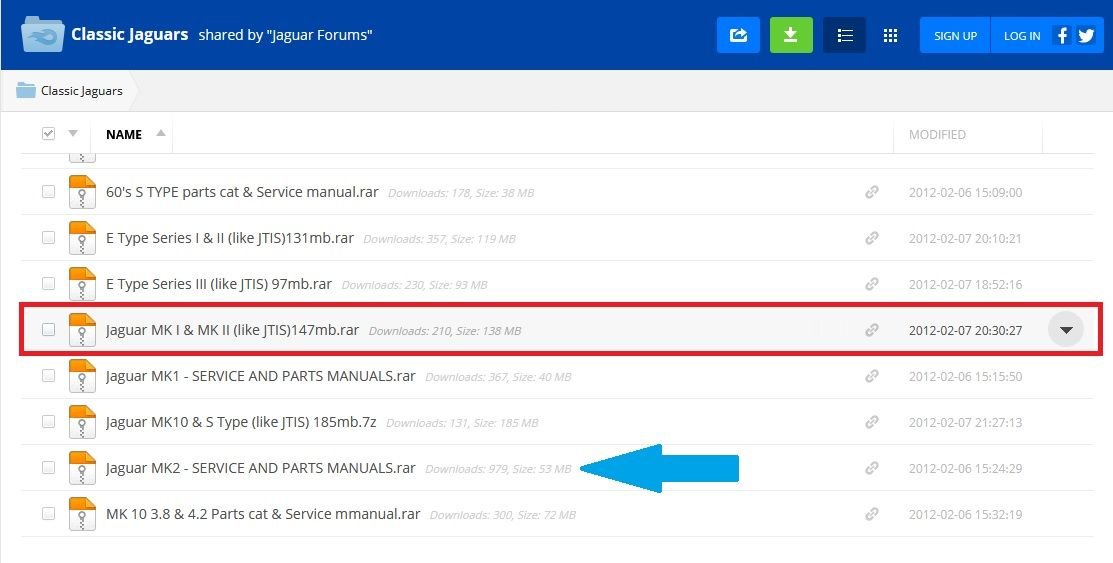Click the MediaFire folder logo icon
This screenshot has width=1113, height=563.
[x=43, y=35]
